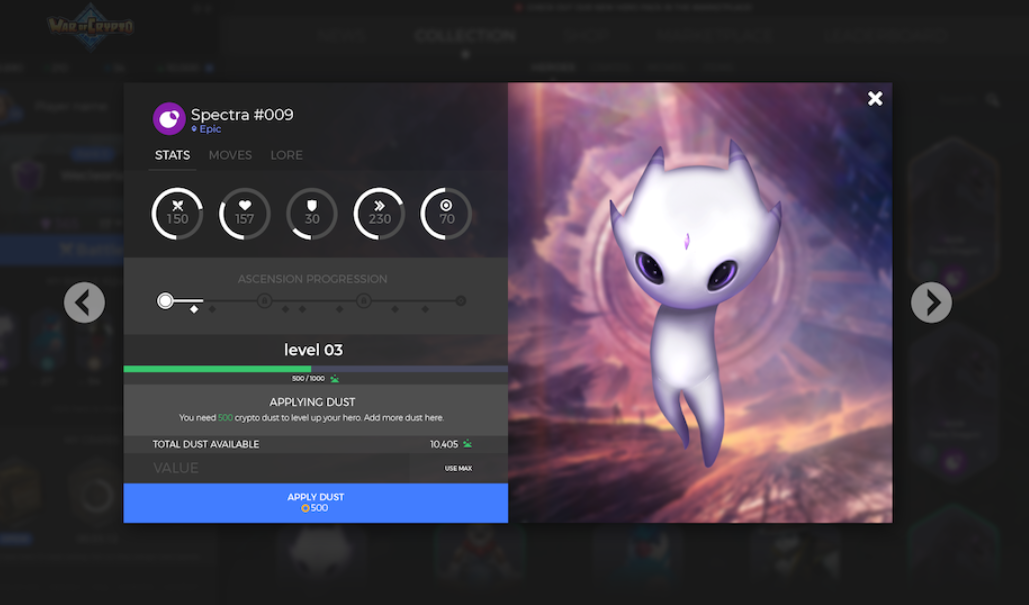This screenshot has width=1029, height=605.
Task: Open the LORE tab
Action: (x=287, y=156)
